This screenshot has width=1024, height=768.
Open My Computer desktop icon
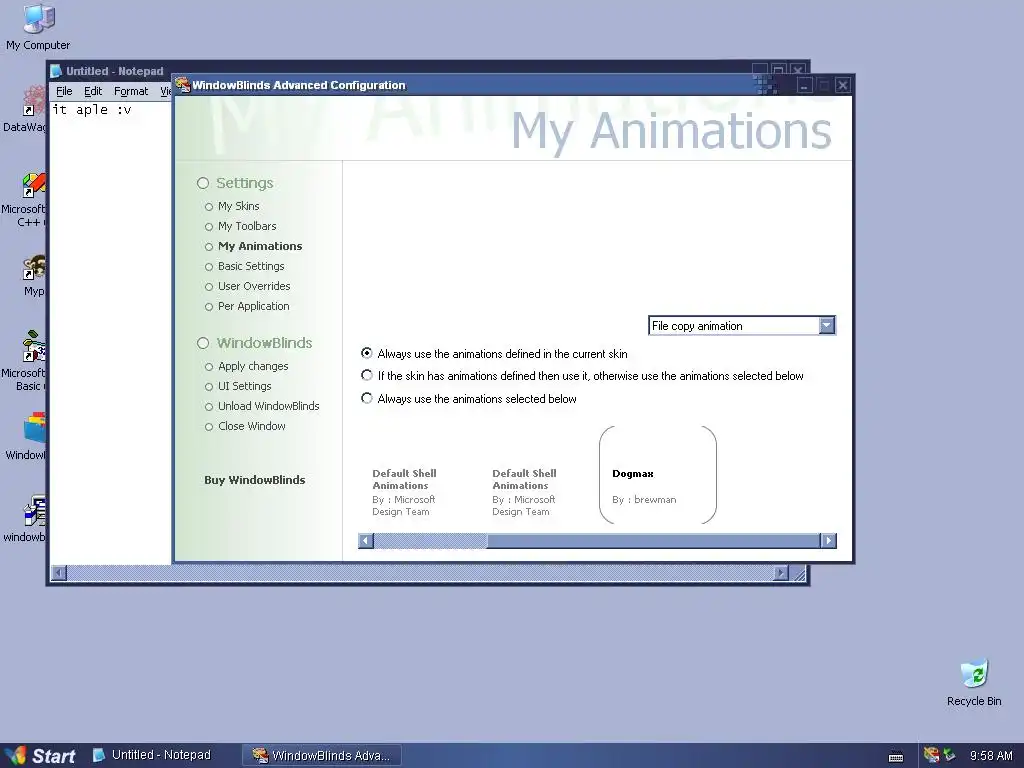point(38,27)
